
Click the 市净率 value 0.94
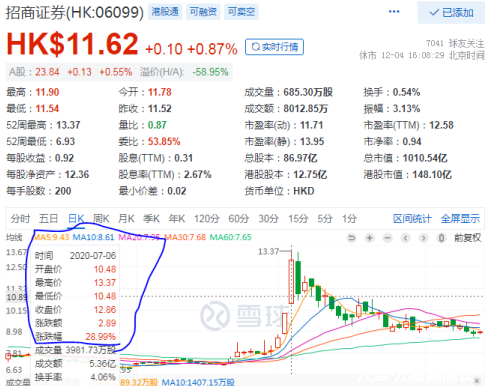pos(412,141)
